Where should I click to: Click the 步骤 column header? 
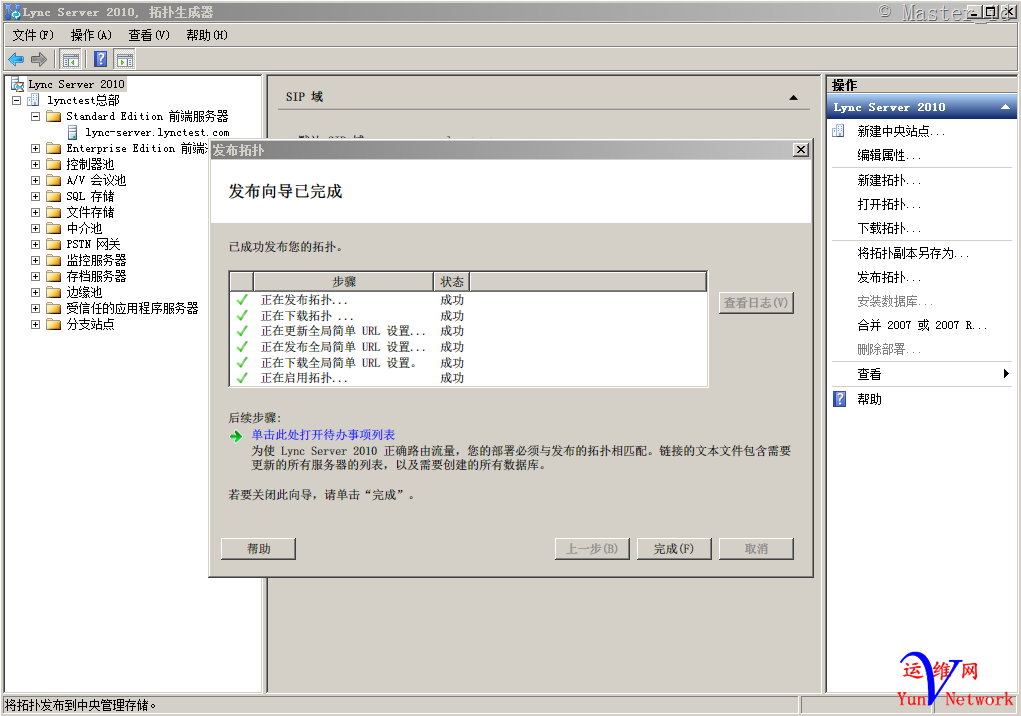point(344,282)
